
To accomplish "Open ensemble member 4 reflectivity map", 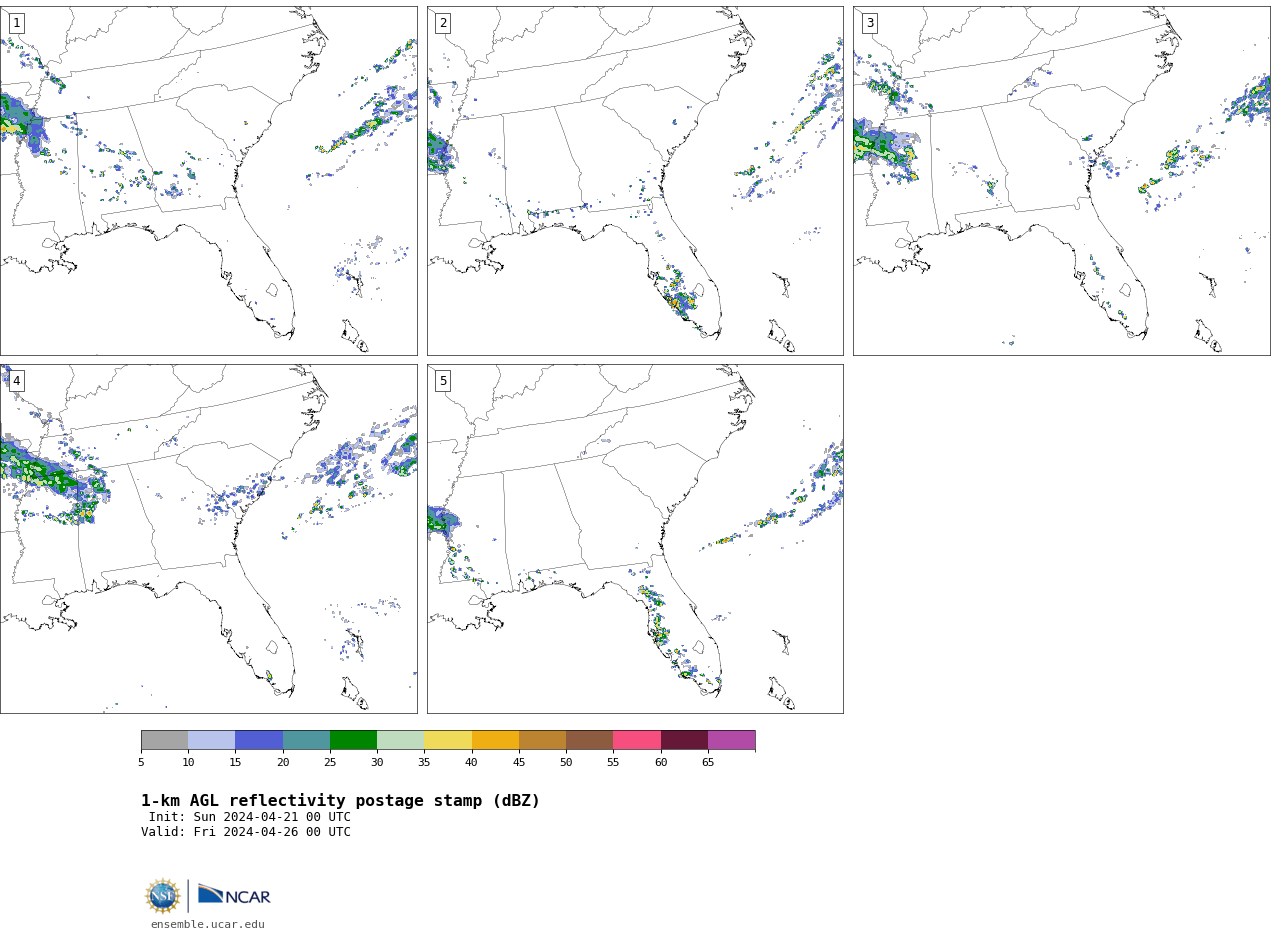I will [x=208, y=539].
